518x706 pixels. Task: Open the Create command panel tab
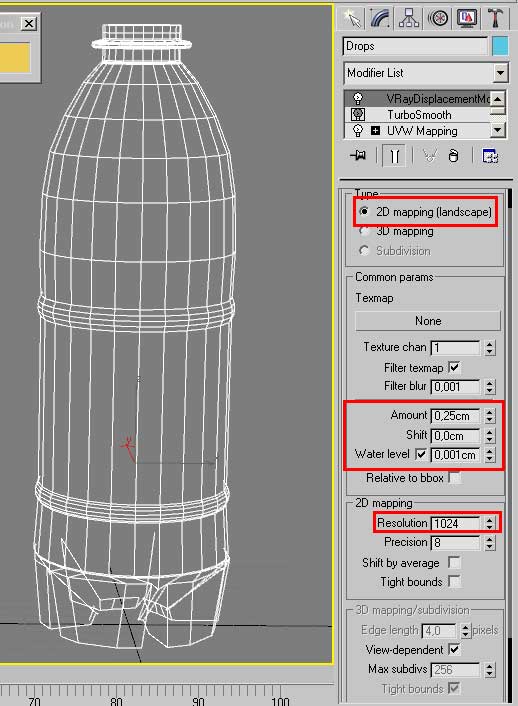352,18
